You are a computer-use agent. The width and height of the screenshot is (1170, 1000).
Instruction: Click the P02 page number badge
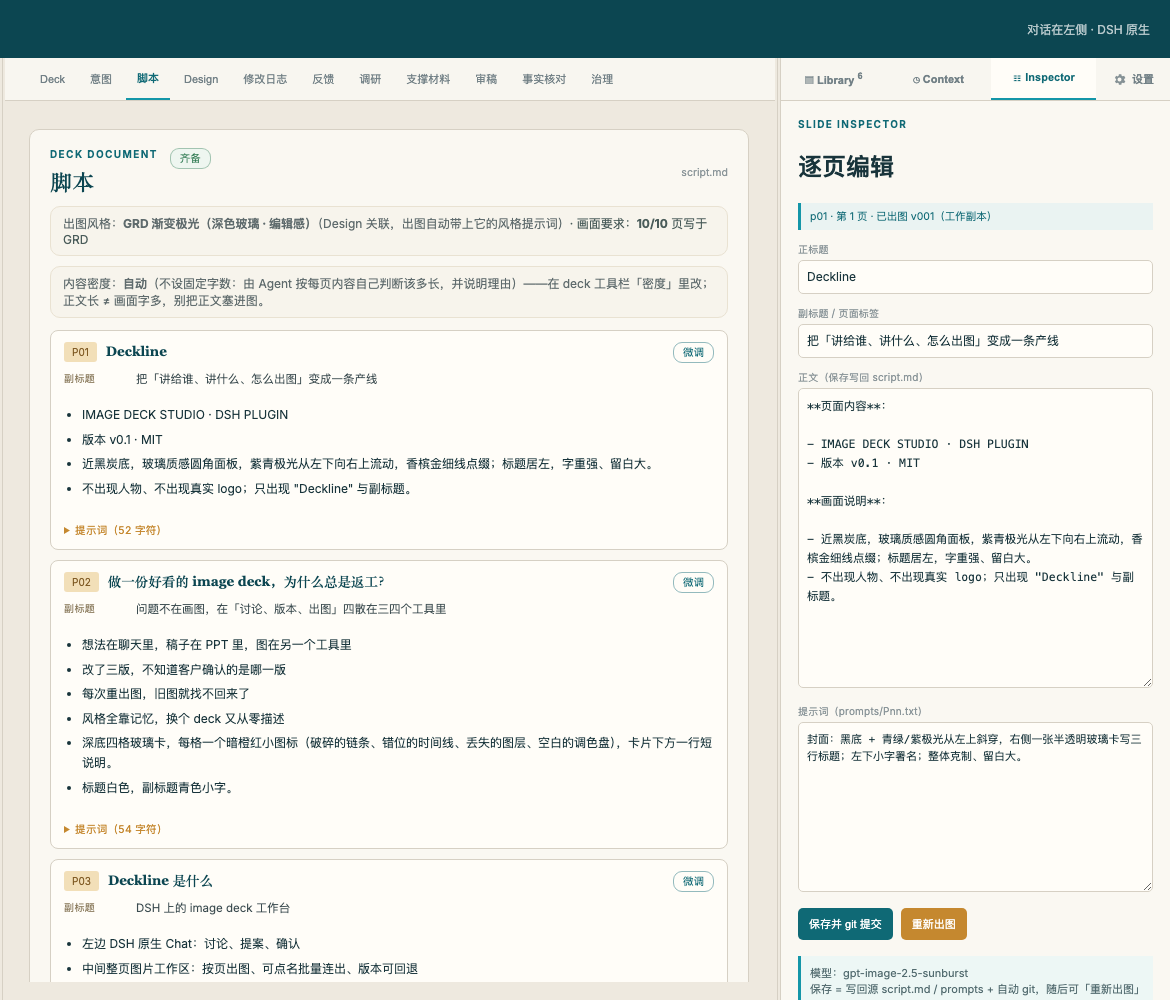click(x=81, y=582)
